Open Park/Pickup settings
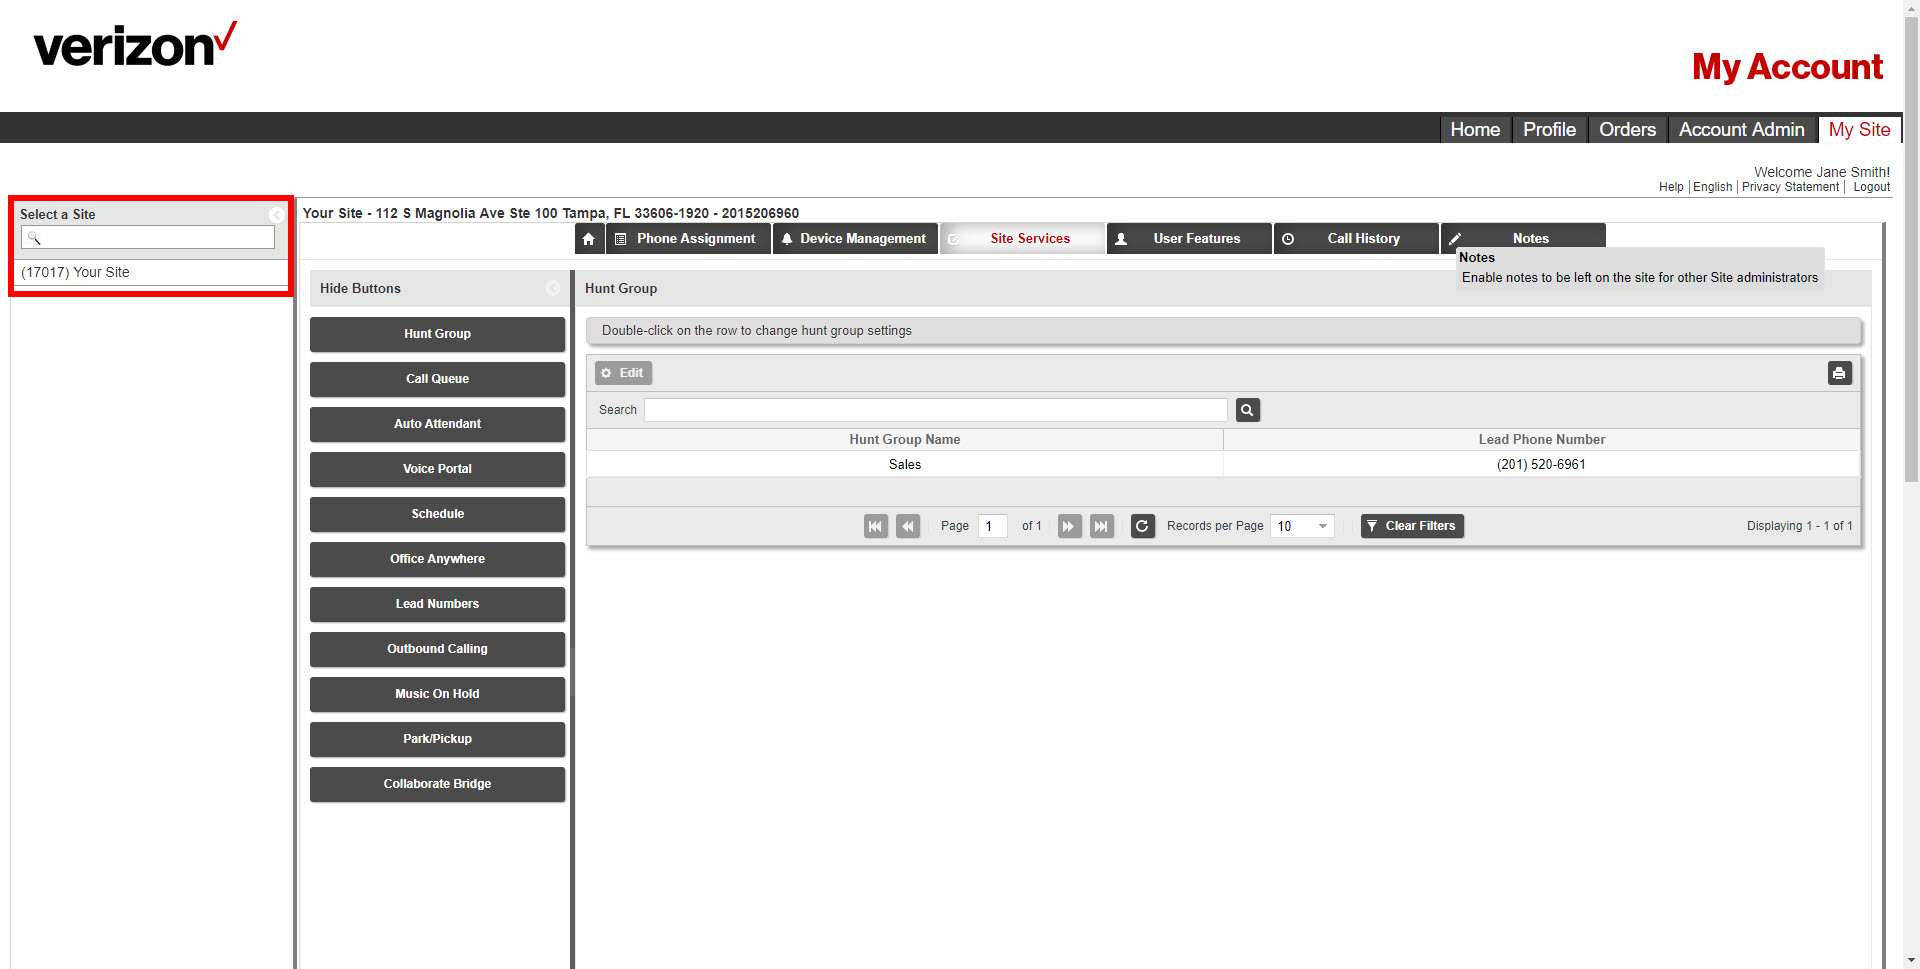The height and width of the screenshot is (969, 1920). point(437,739)
